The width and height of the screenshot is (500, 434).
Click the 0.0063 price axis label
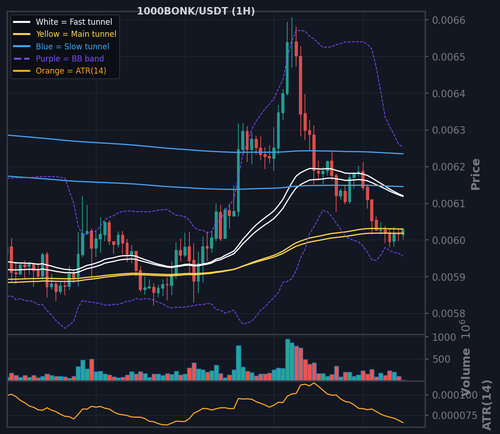coord(449,130)
